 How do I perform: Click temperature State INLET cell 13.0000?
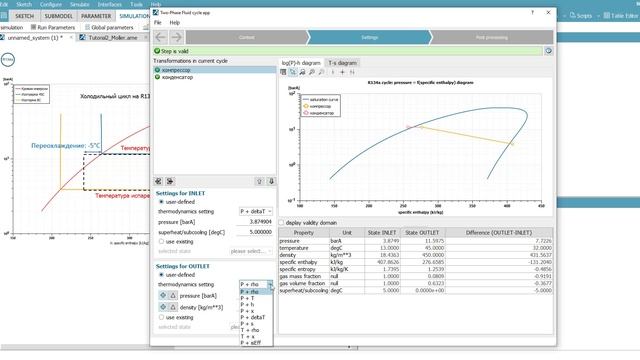pos(382,248)
